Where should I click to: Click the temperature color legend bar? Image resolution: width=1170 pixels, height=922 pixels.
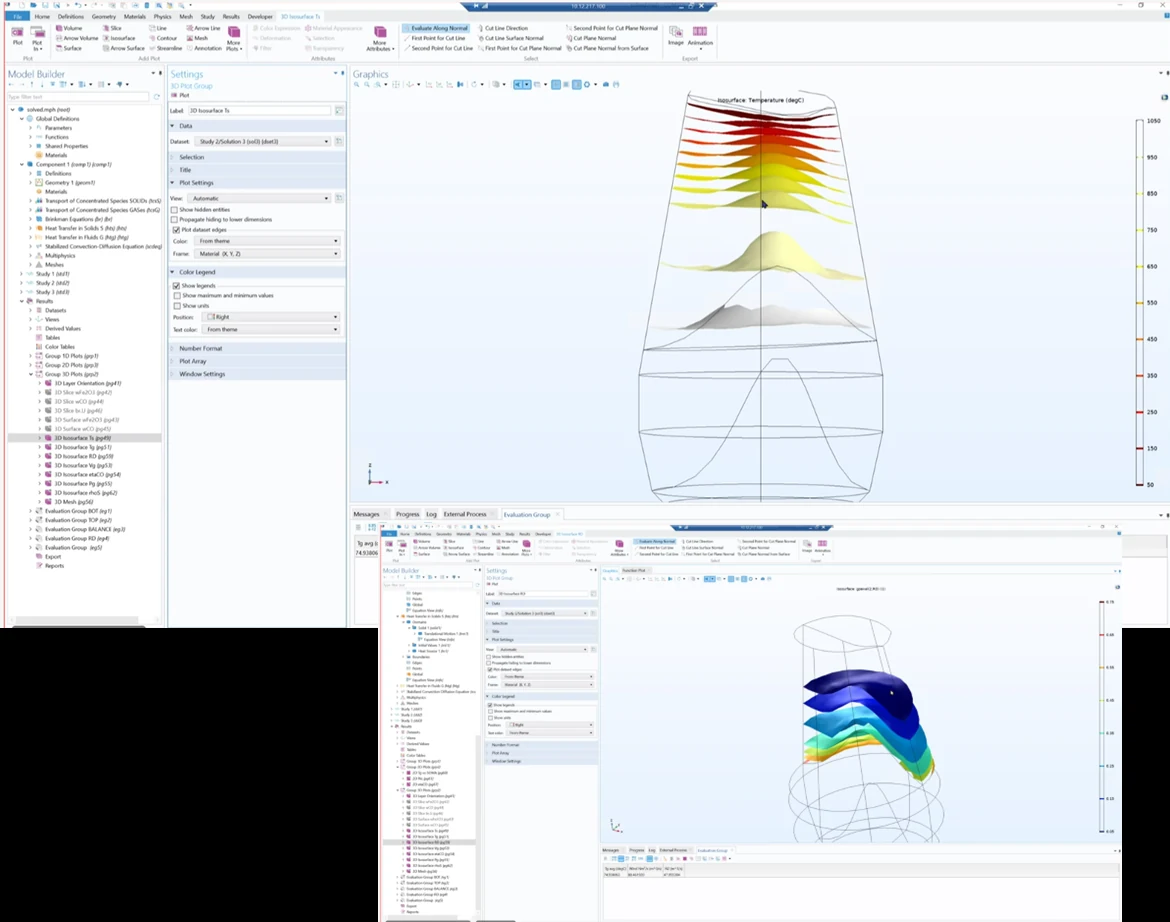pos(1140,302)
